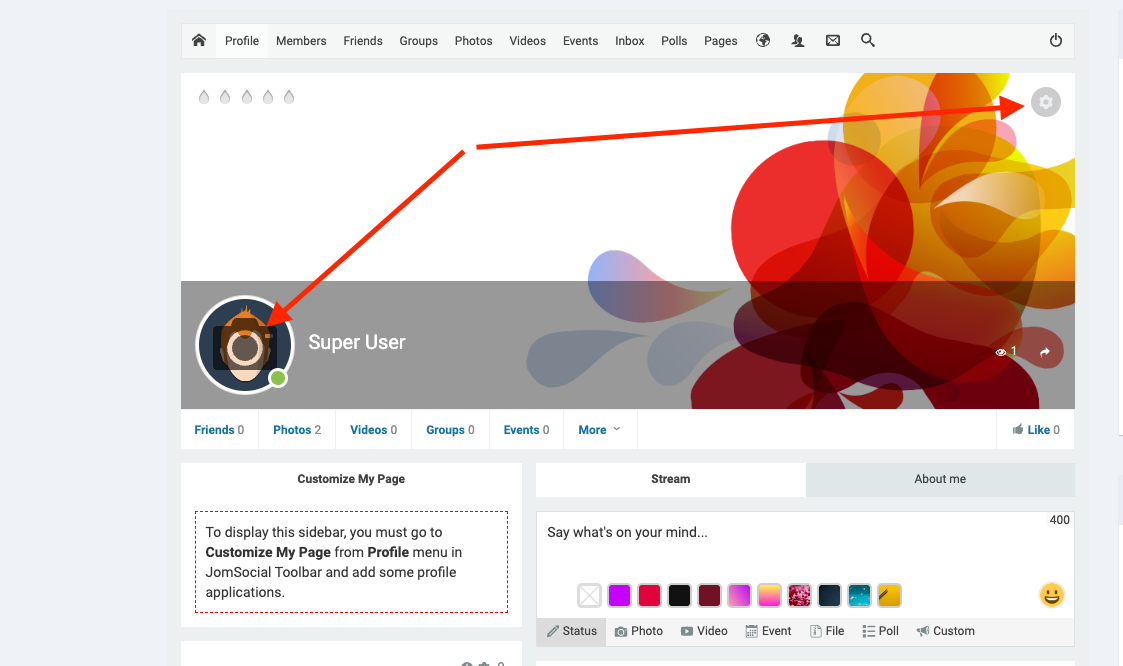The width and height of the screenshot is (1123, 666).
Task: Select the Poll post type
Action: (x=880, y=631)
